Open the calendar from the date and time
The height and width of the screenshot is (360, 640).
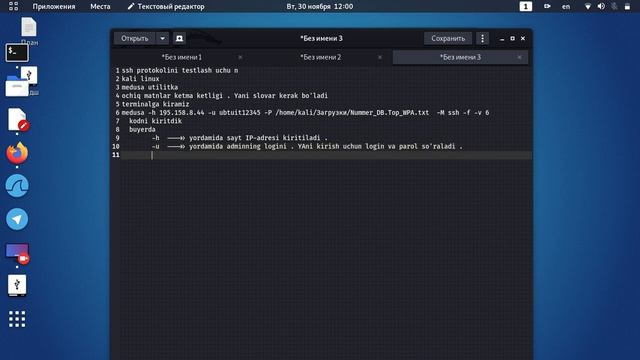pyautogui.click(x=320, y=6)
